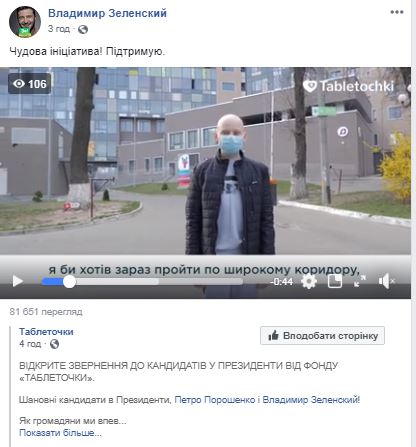Like the page with Вподобати сторінку
The height and width of the screenshot is (447, 416).
[x=322, y=336]
